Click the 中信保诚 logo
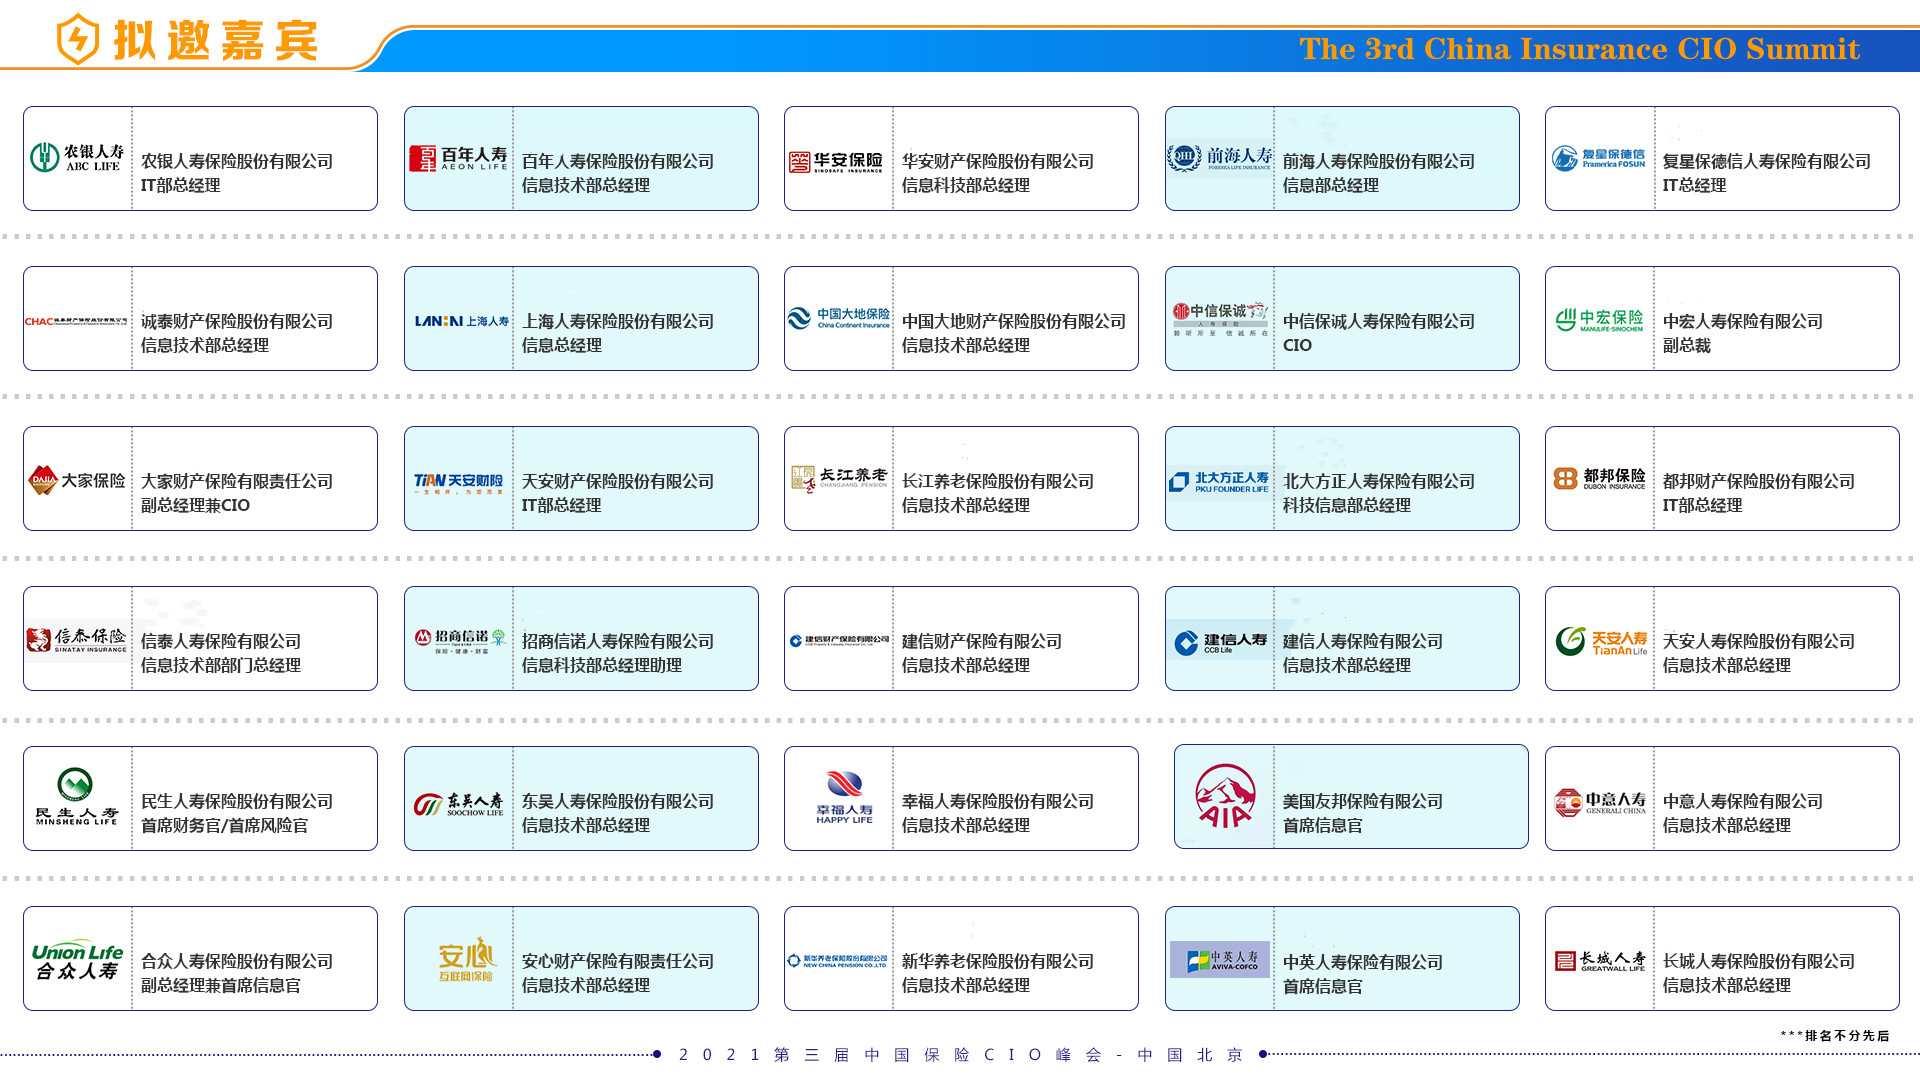The width and height of the screenshot is (1920, 1080). 1220,319
